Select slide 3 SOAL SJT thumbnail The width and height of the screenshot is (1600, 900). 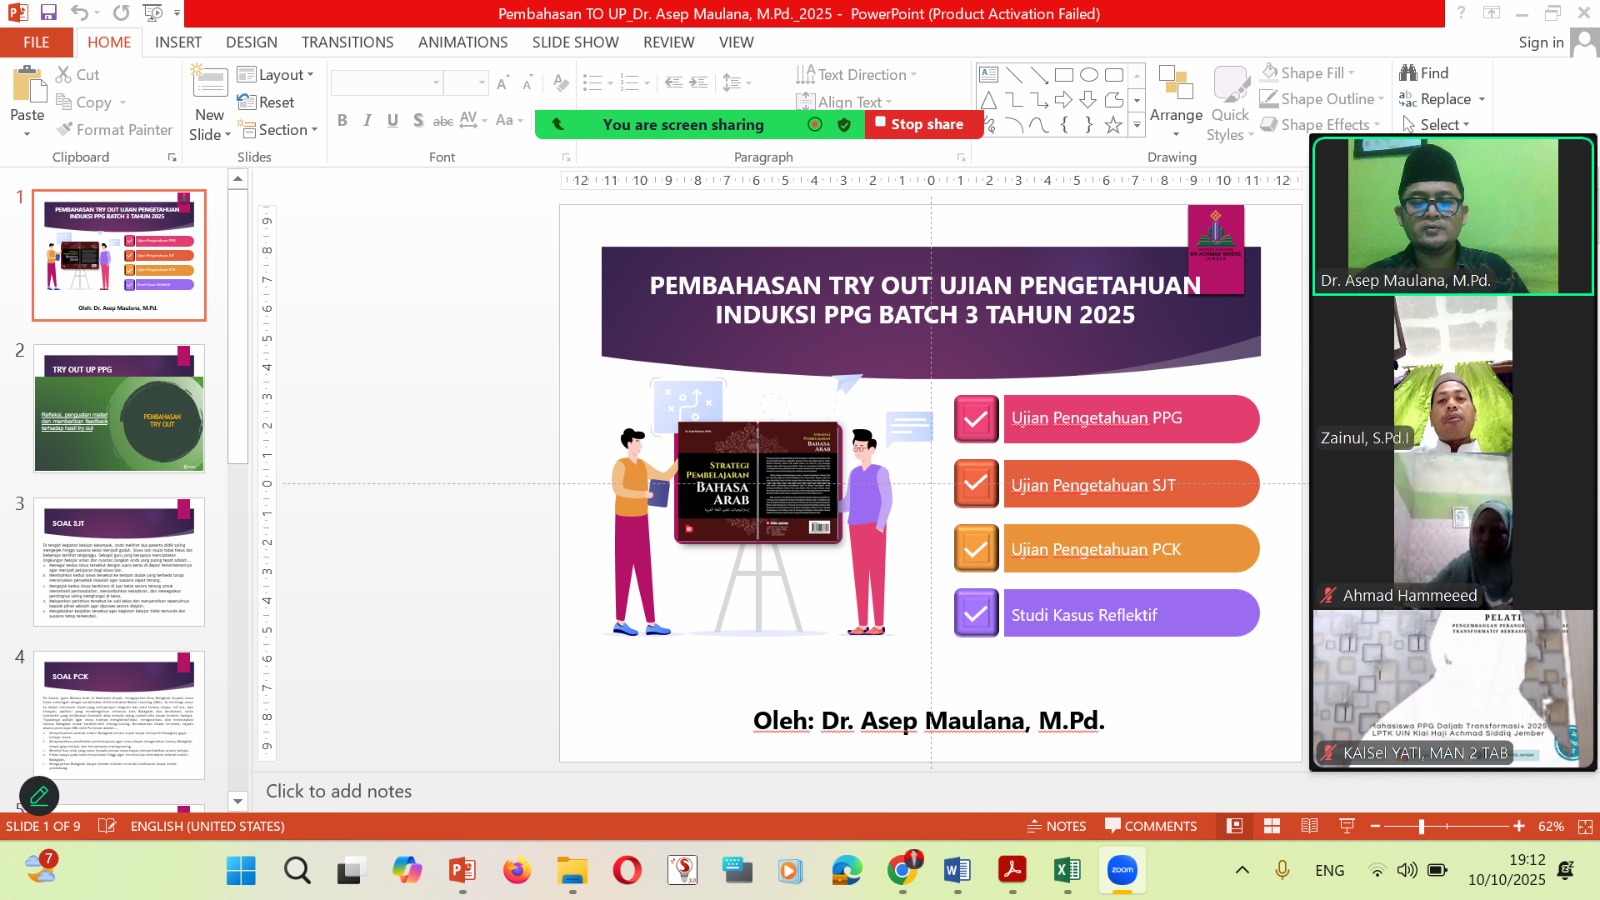pos(119,562)
